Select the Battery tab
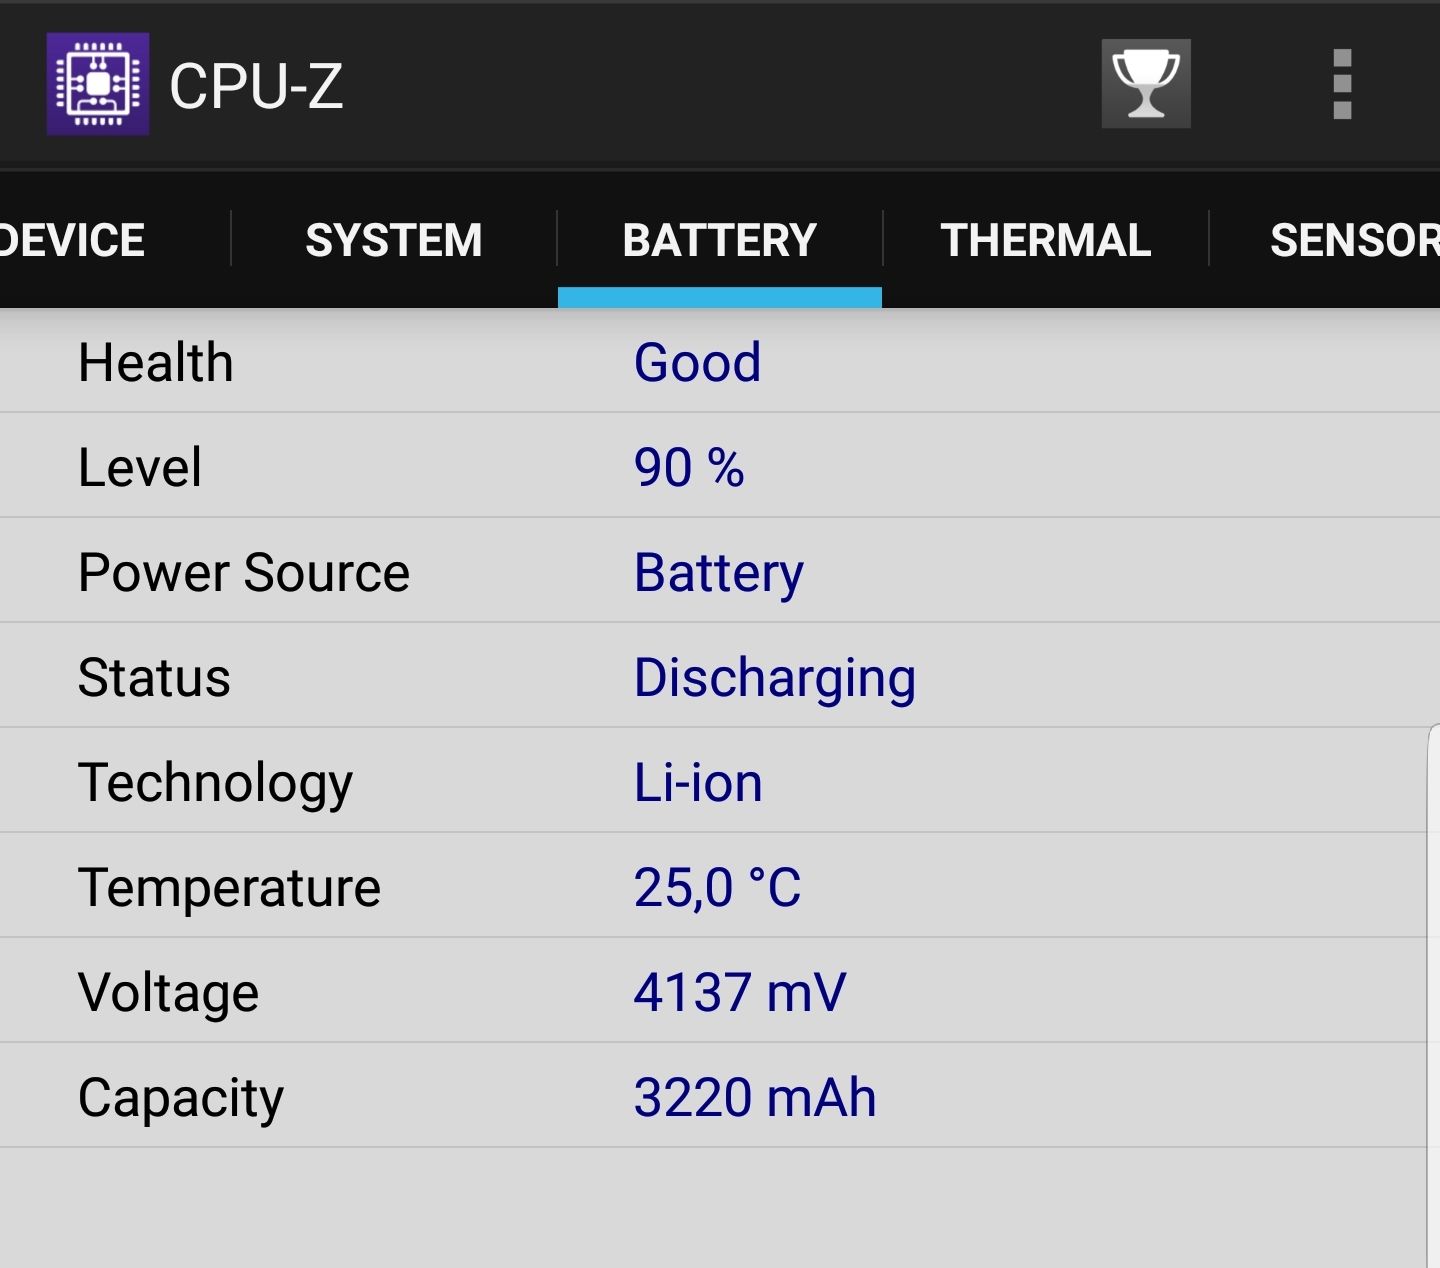Viewport: 1440px width, 1268px height. (720, 241)
